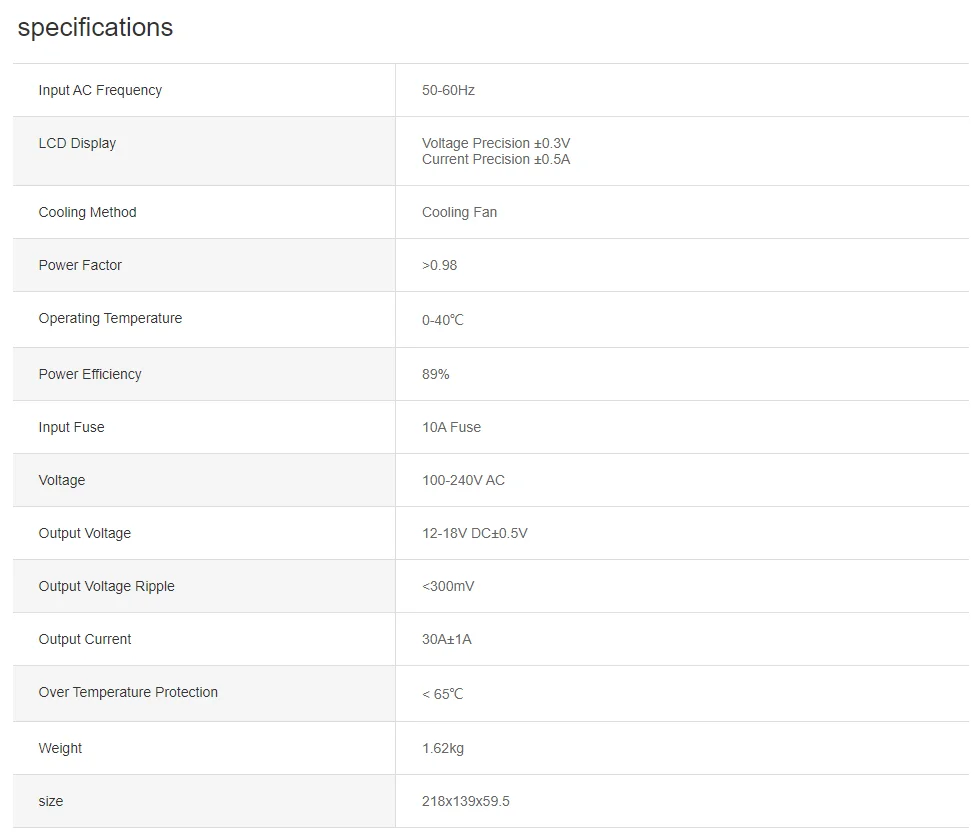Screen dimensions: 971x839
Task: Click the 0-40℃ value
Action: pos(442,320)
